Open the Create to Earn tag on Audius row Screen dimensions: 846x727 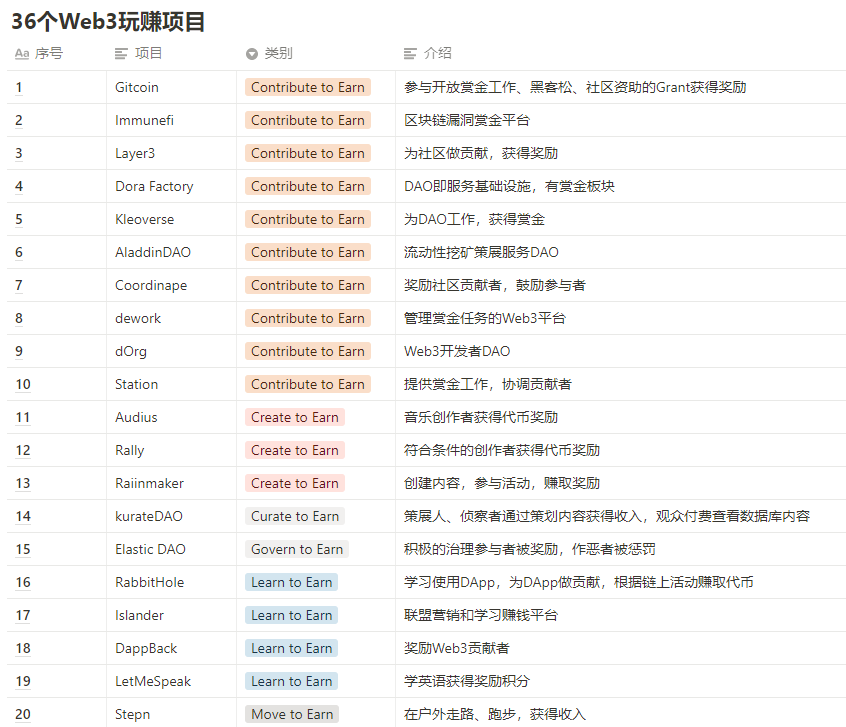(x=294, y=417)
